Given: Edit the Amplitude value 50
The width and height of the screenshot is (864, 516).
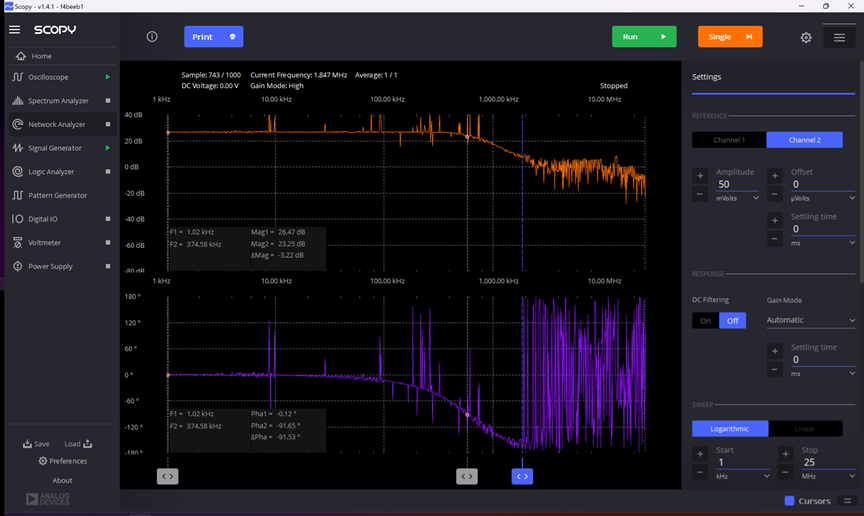Looking at the screenshot, I should pyautogui.click(x=737, y=184).
